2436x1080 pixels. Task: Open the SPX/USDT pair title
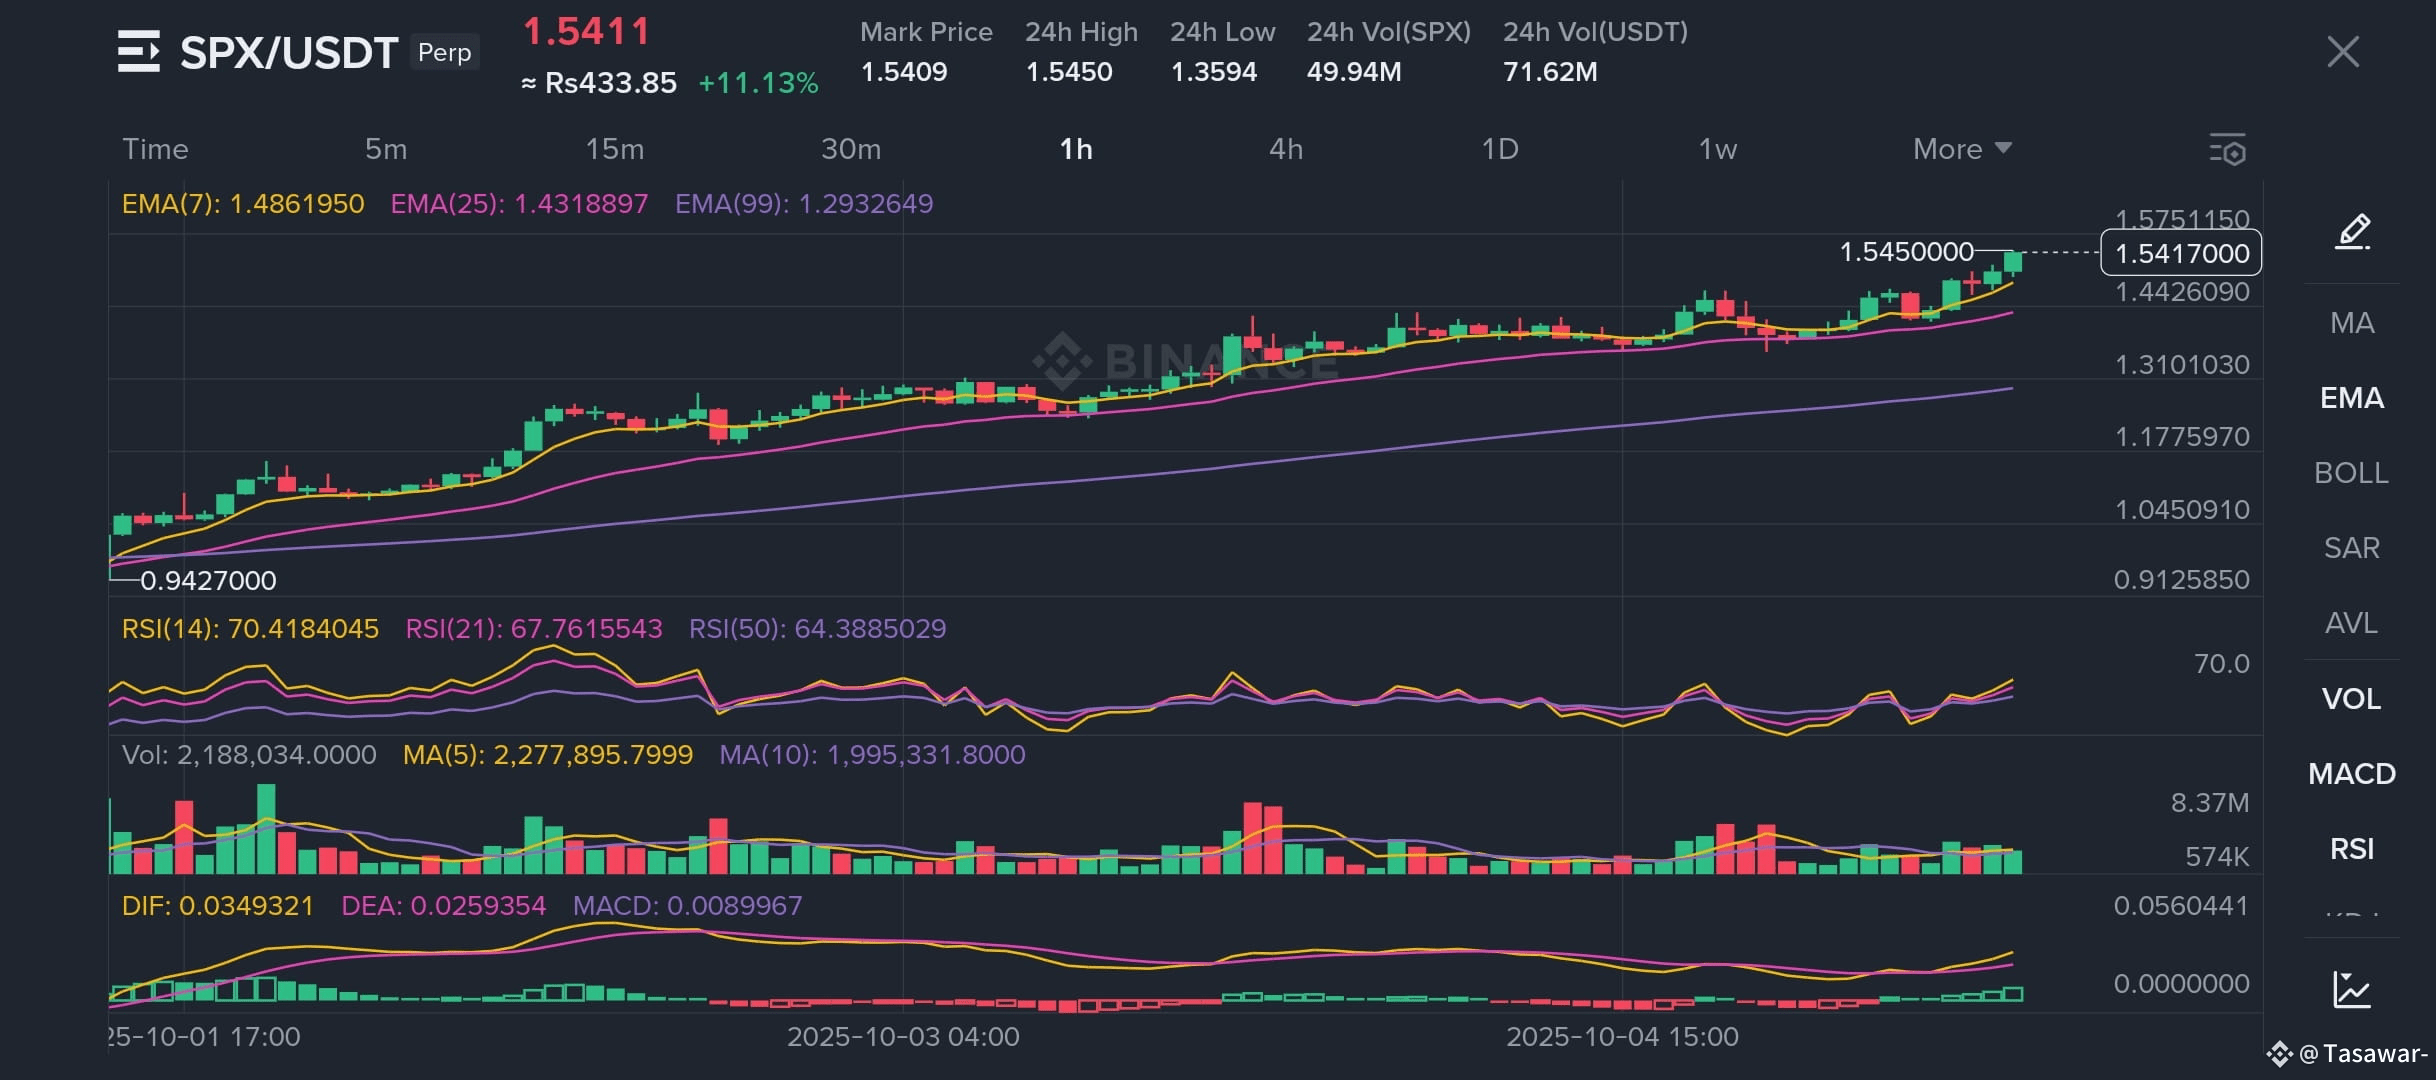[289, 52]
